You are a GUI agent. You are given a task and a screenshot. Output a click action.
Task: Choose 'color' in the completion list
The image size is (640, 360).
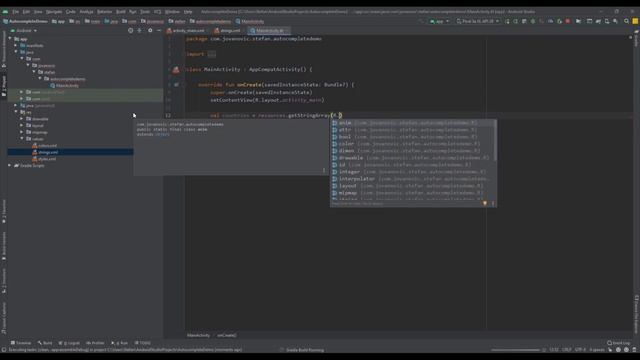pyautogui.click(x=412, y=144)
